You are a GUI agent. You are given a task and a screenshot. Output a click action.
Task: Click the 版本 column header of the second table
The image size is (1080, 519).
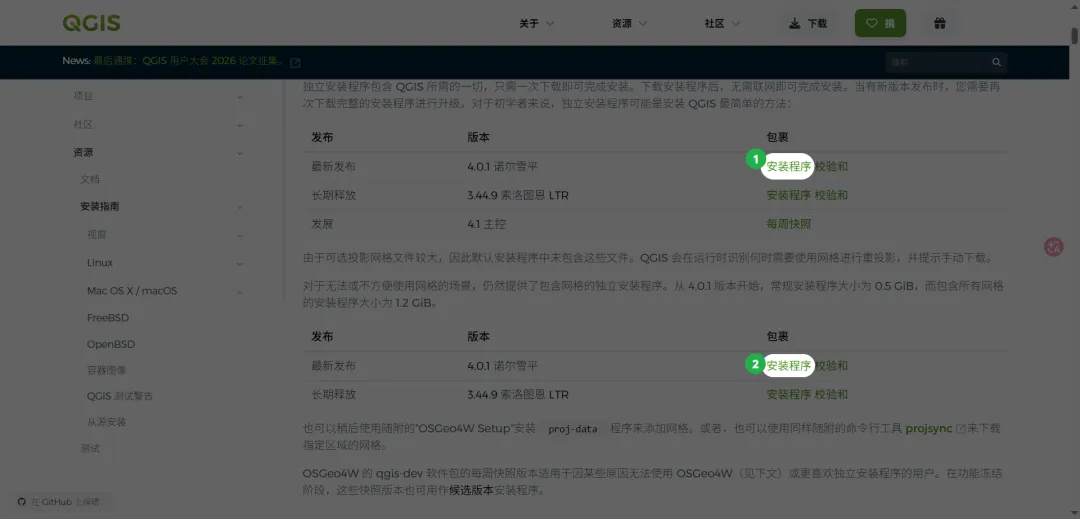478,337
